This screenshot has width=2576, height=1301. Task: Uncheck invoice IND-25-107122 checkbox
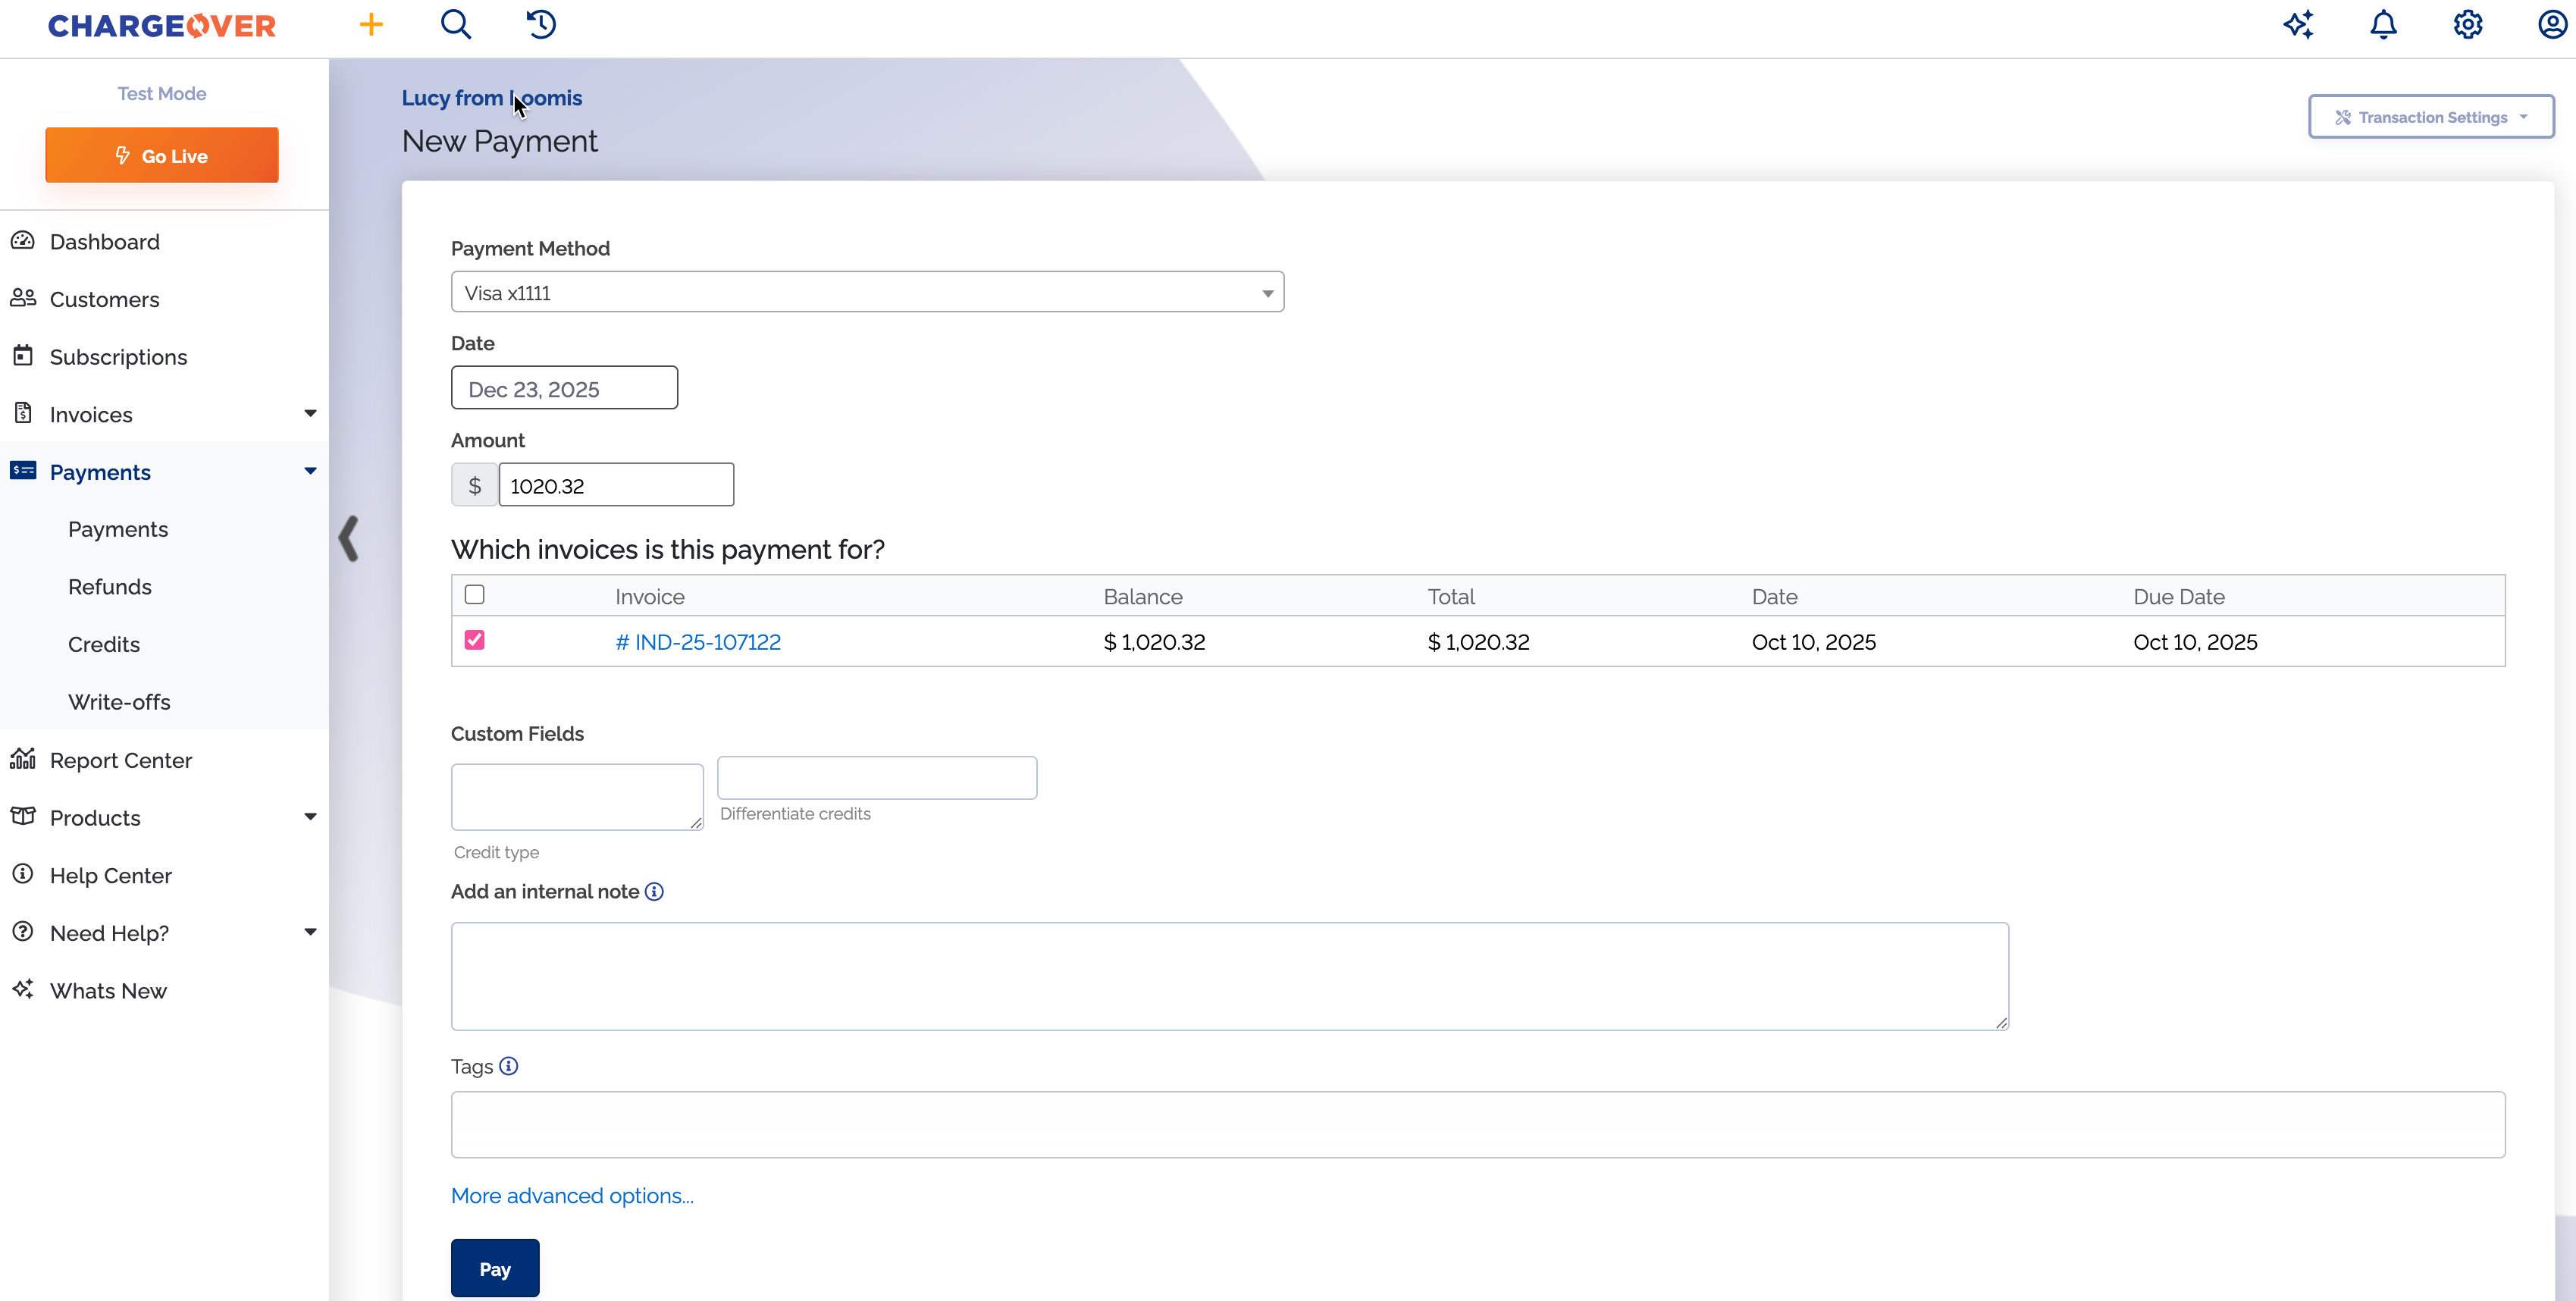point(475,640)
